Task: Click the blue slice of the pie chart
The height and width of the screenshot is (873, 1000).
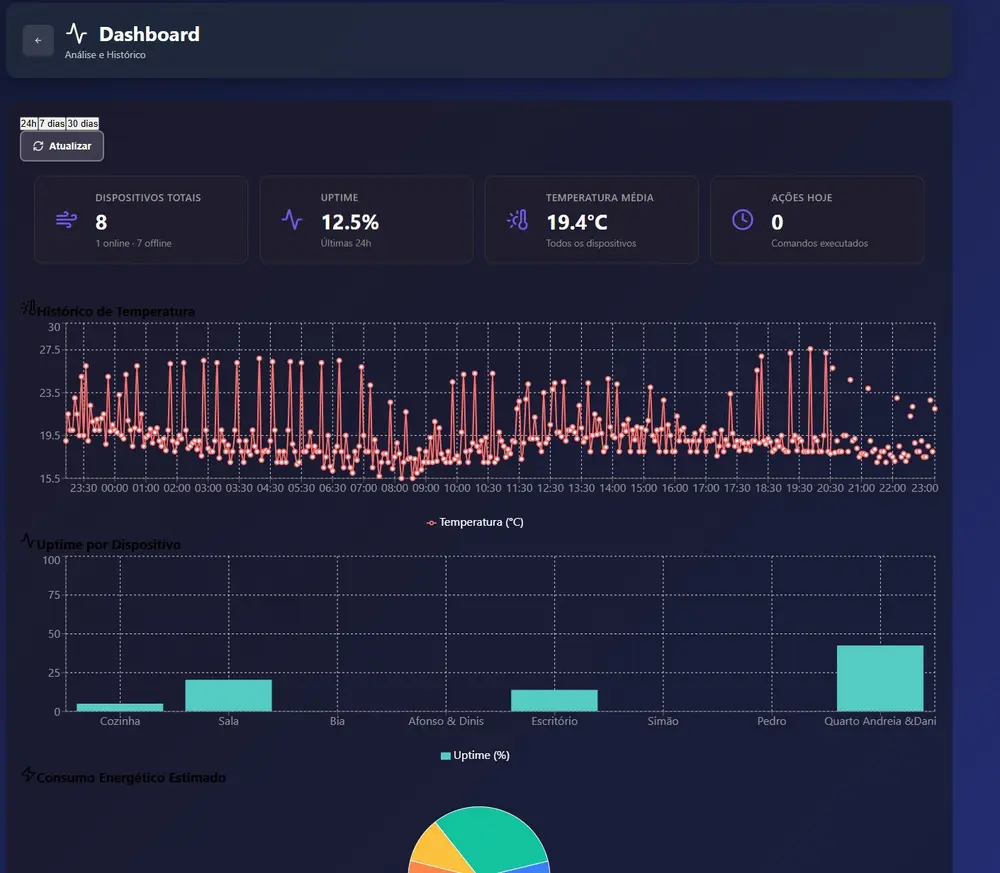Action: pyautogui.click(x=526, y=868)
